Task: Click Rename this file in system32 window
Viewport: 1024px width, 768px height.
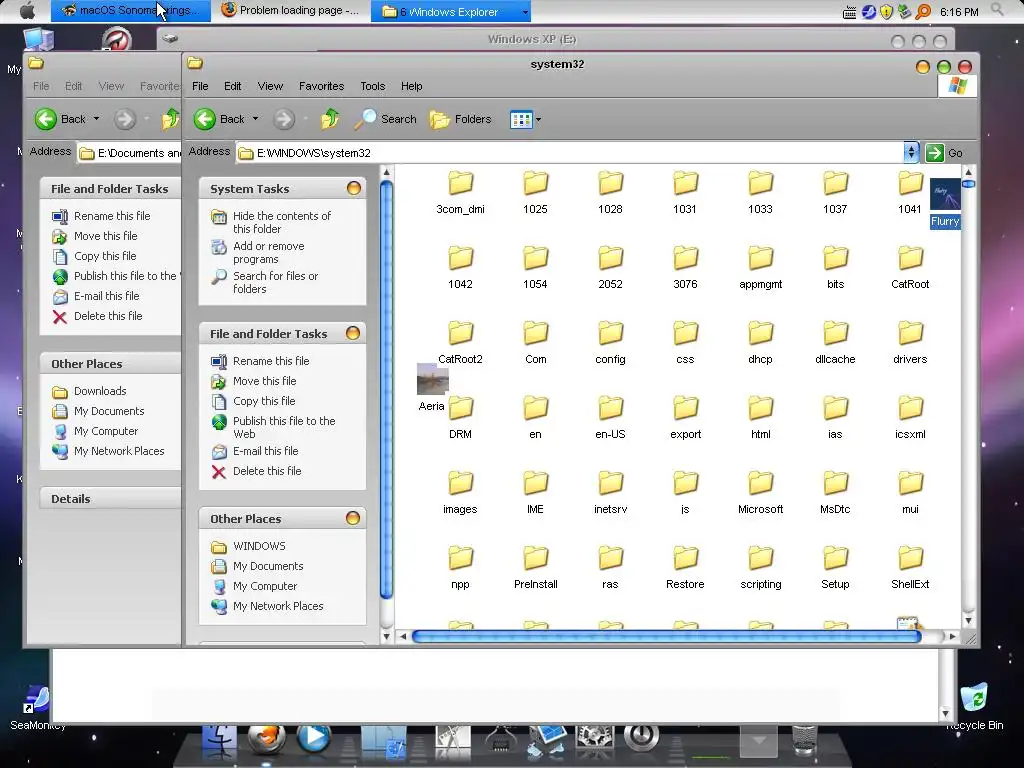Action: click(x=271, y=360)
